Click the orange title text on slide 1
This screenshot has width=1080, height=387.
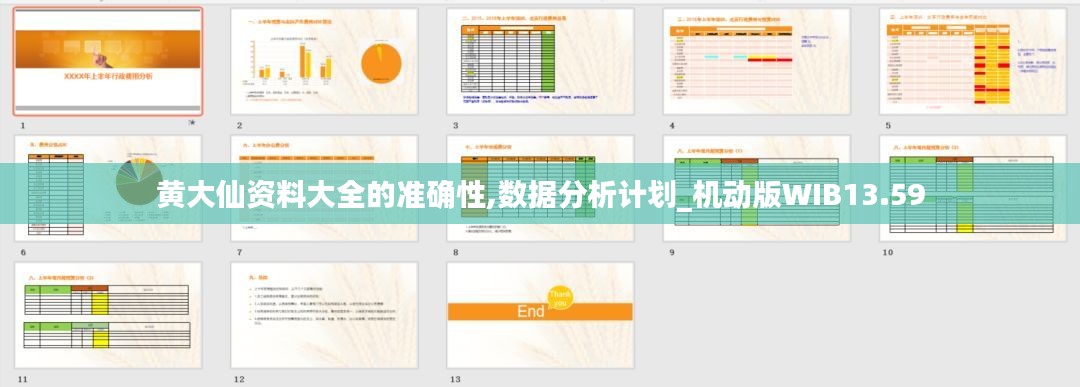108,76
